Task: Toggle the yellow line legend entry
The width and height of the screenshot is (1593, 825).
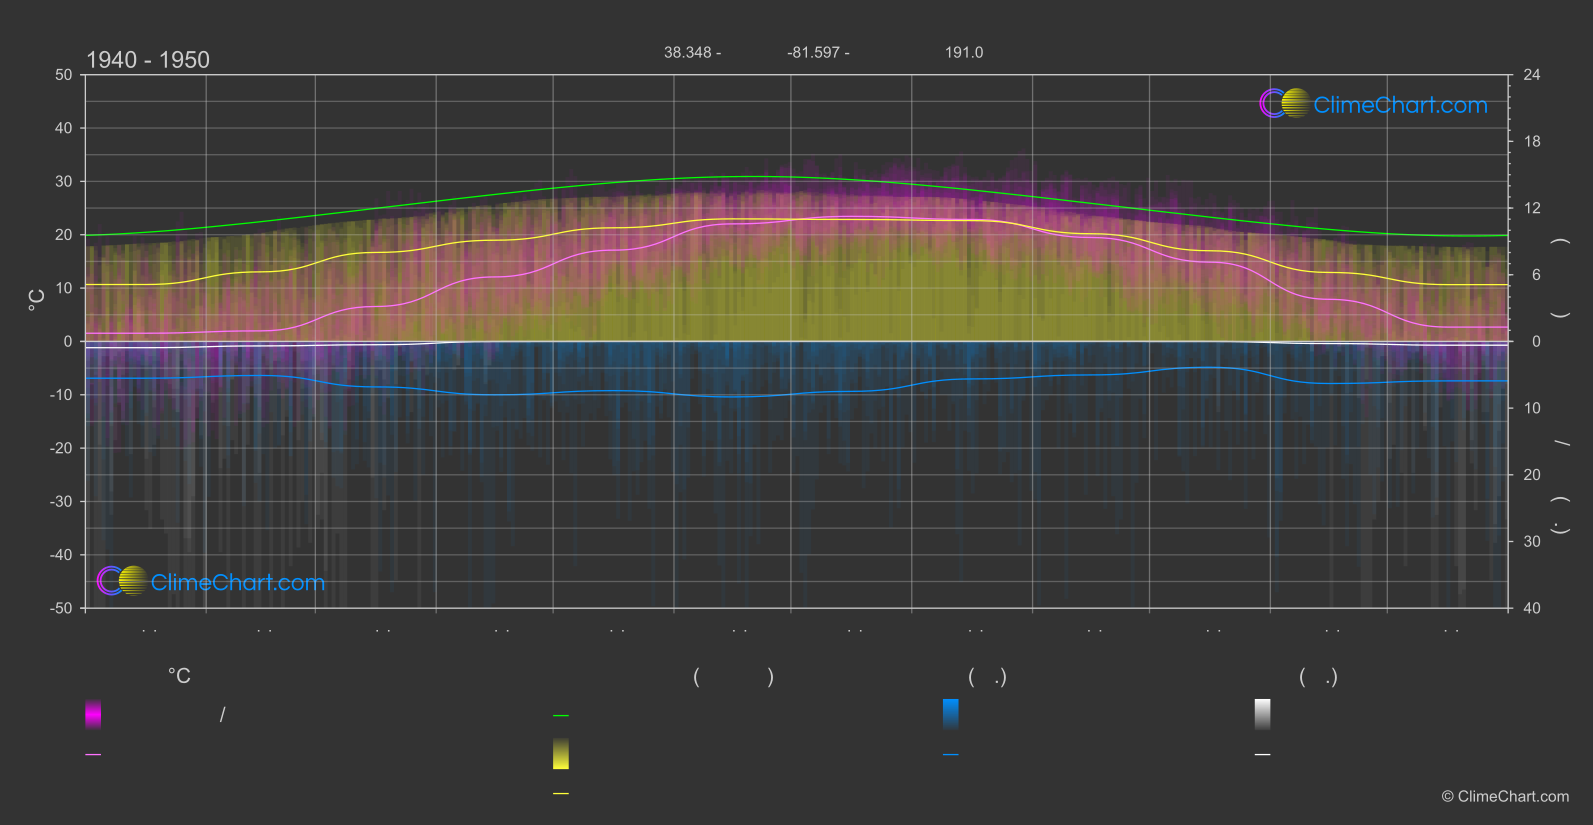Action: [561, 794]
